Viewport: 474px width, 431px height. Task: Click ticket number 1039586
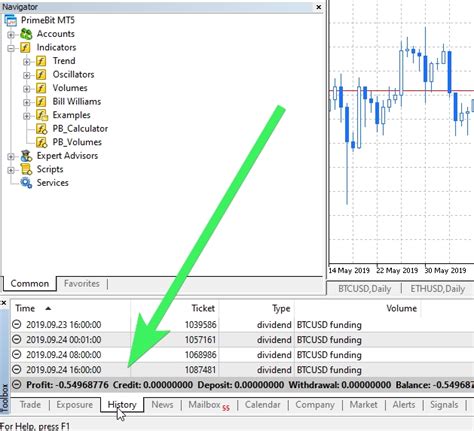pyautogui.click(x=200, y=324)
